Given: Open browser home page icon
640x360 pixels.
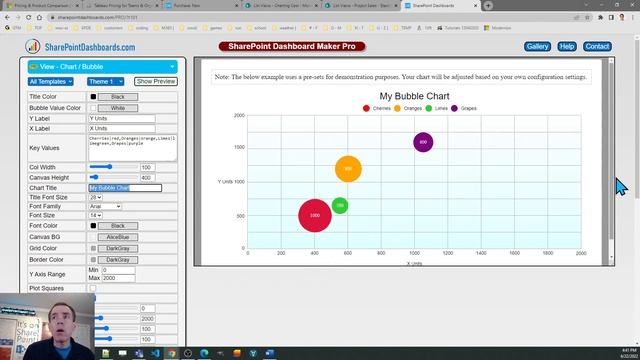Looking at the screenshot, I should pyautogui.click(x=39, y=18).
